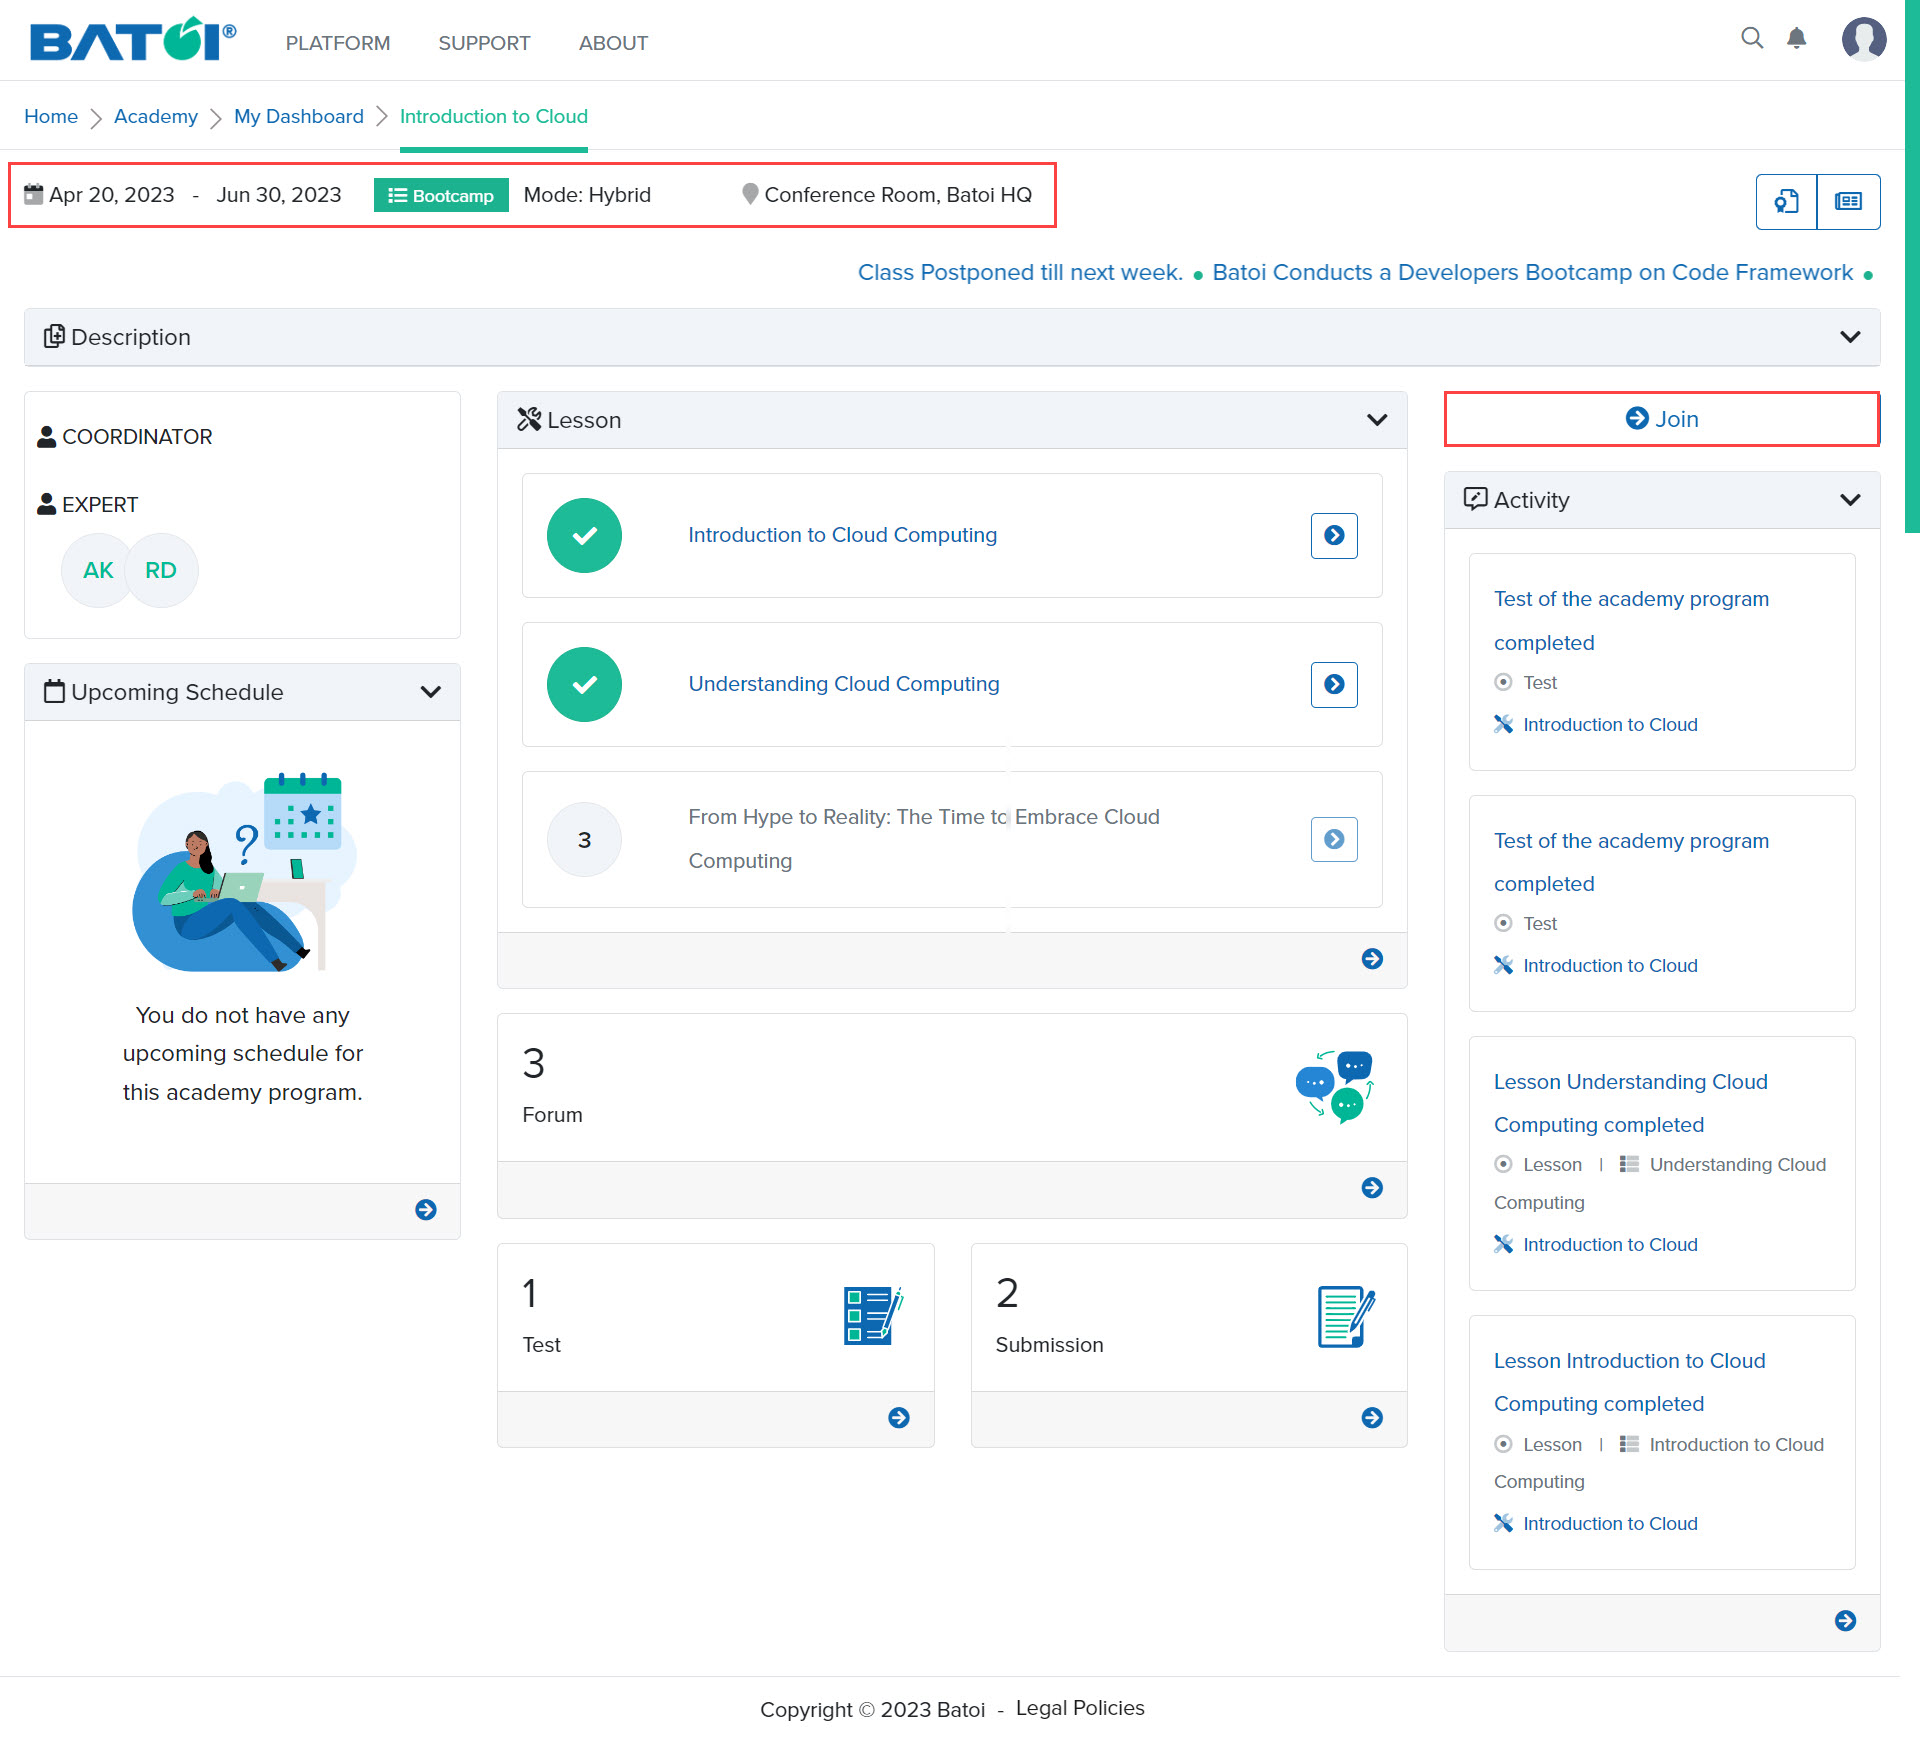1920x1745 pixels.
Task: Click the EXPERT heading
Action: tap(100, 505)
